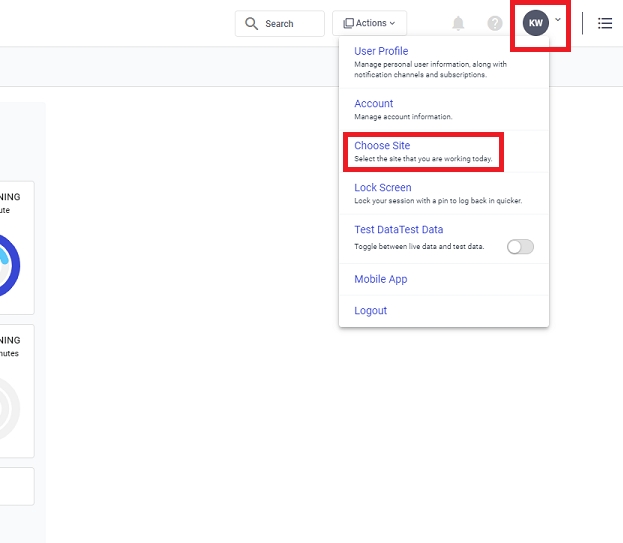
Task: Click the help question mark icon
Action: (x=495, y=23)
